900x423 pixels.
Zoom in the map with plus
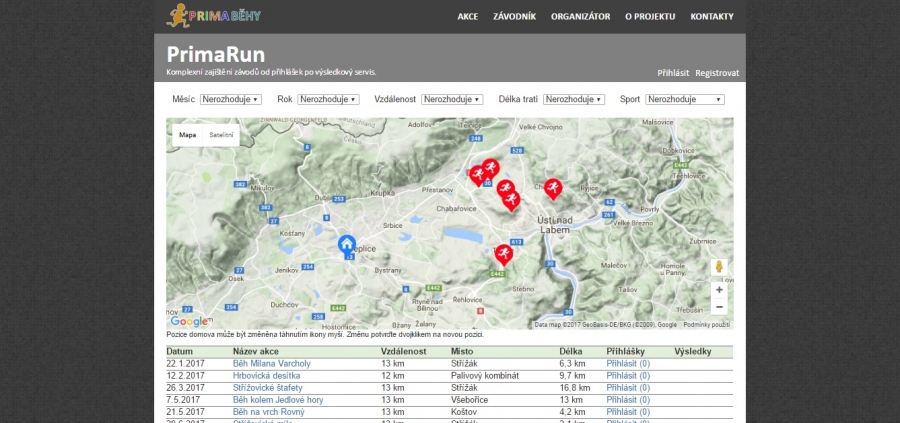pyautogui.click(x=719, y=290)
